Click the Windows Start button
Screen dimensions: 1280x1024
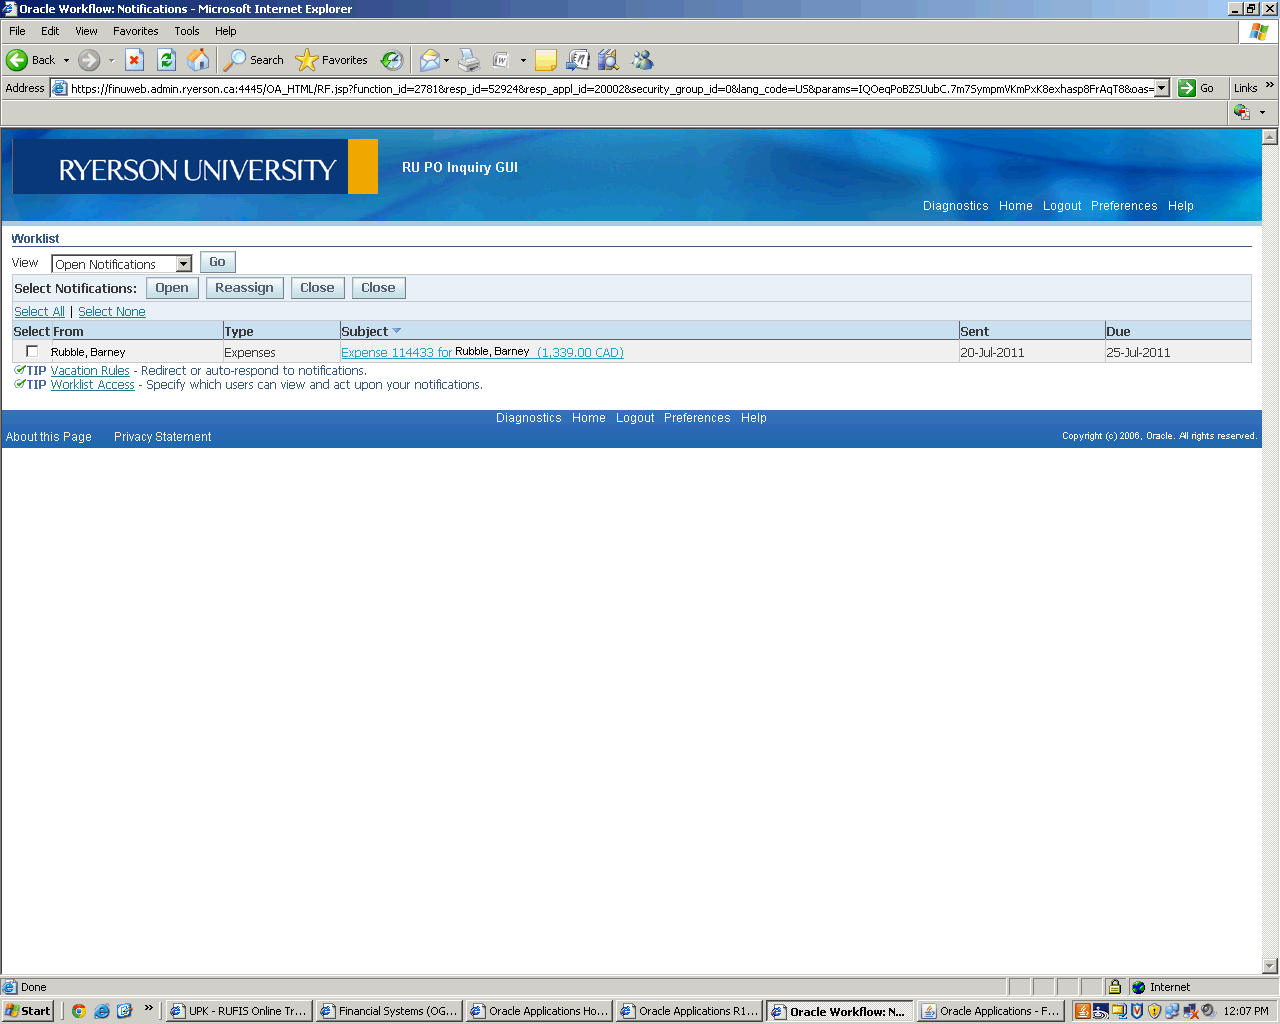pos(28,1011)
